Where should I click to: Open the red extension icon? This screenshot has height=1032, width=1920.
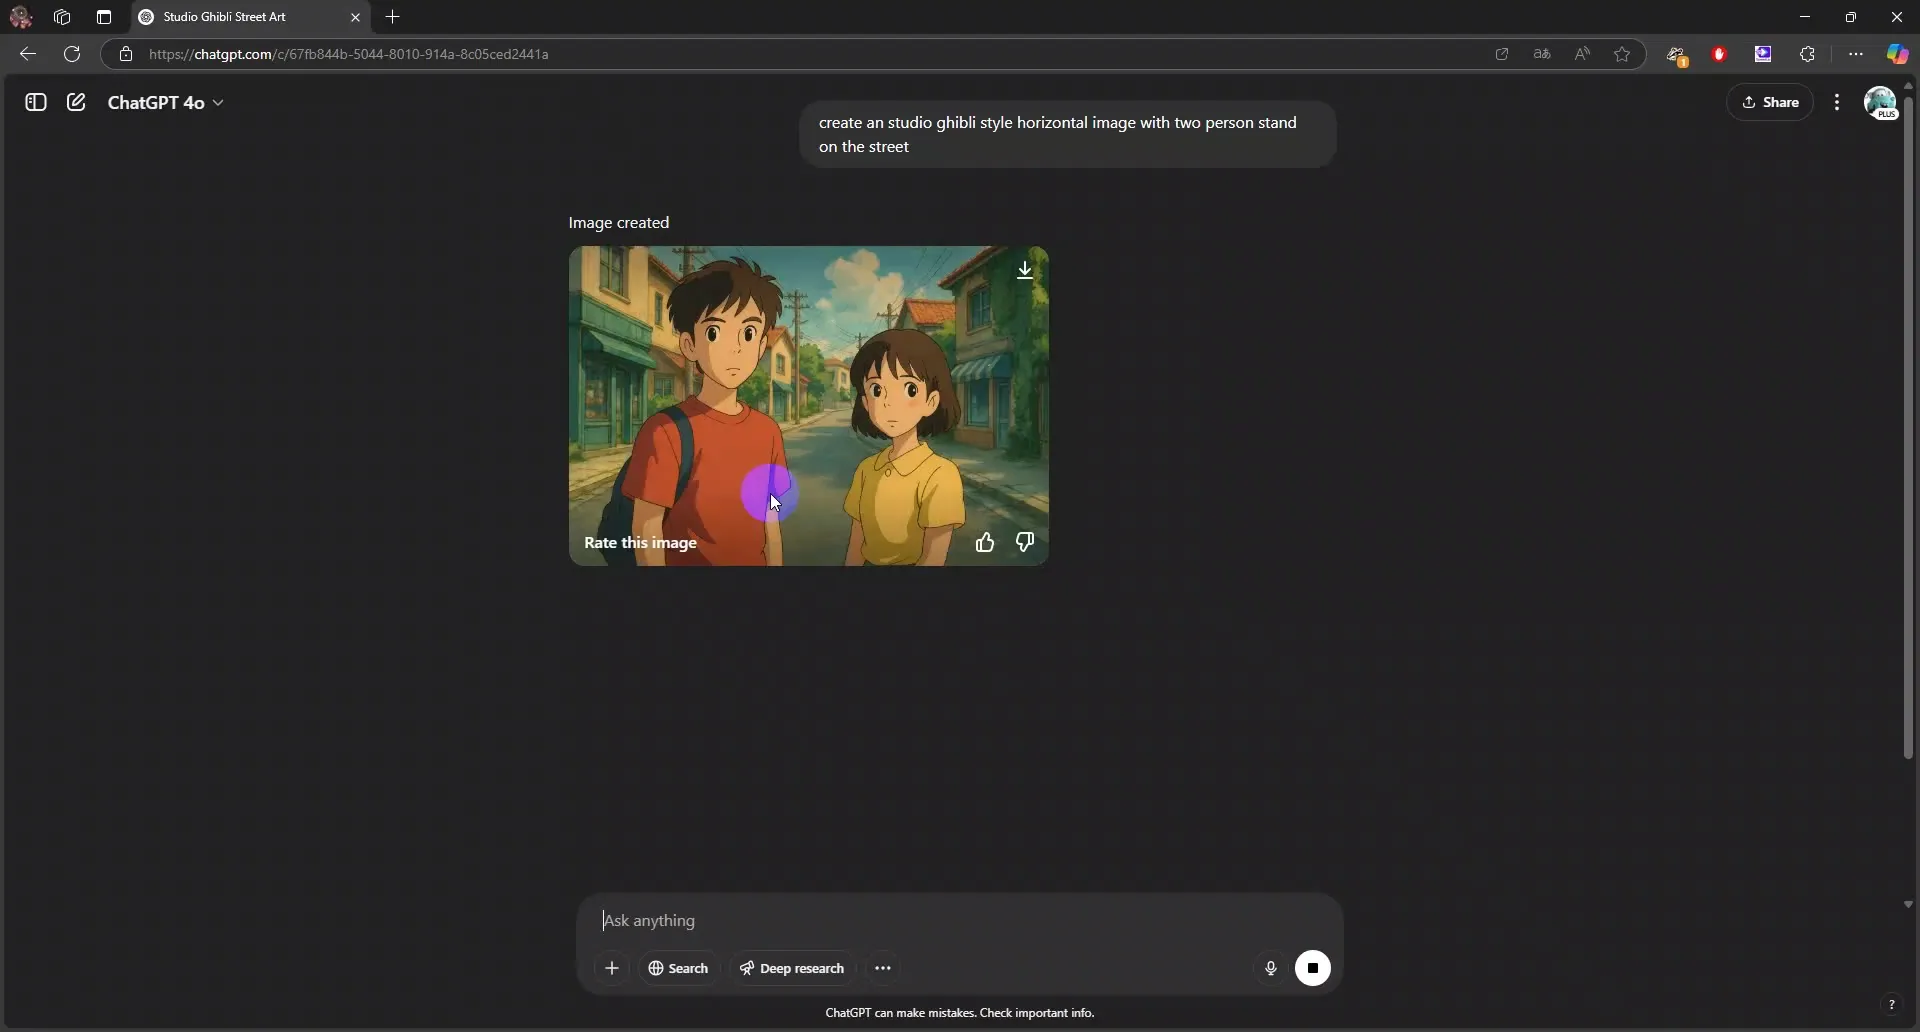pos(1720,54)
